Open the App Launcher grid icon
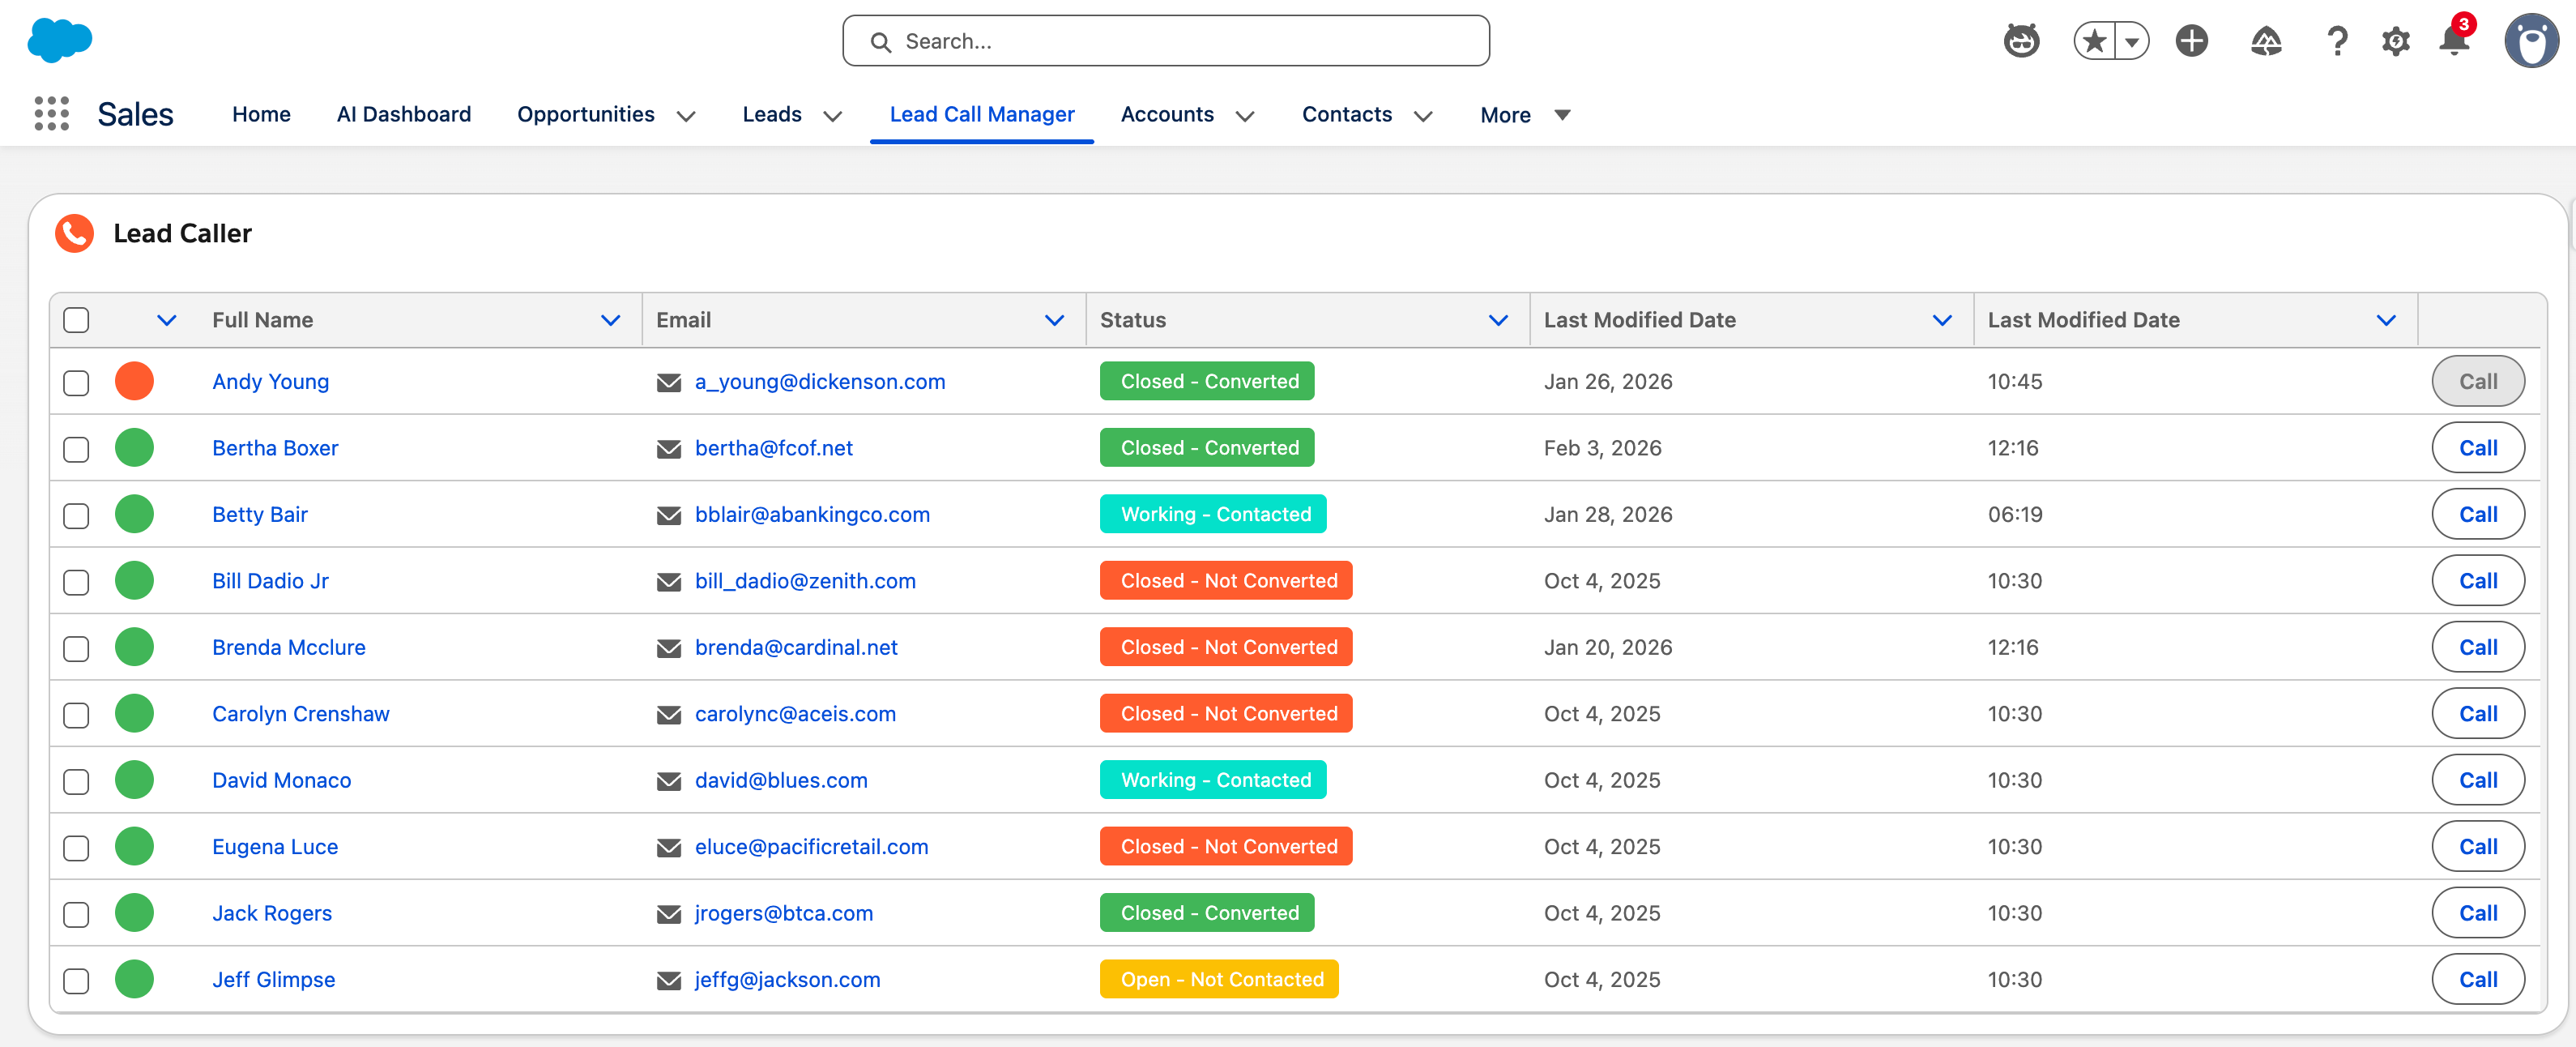 coord(51,114)
